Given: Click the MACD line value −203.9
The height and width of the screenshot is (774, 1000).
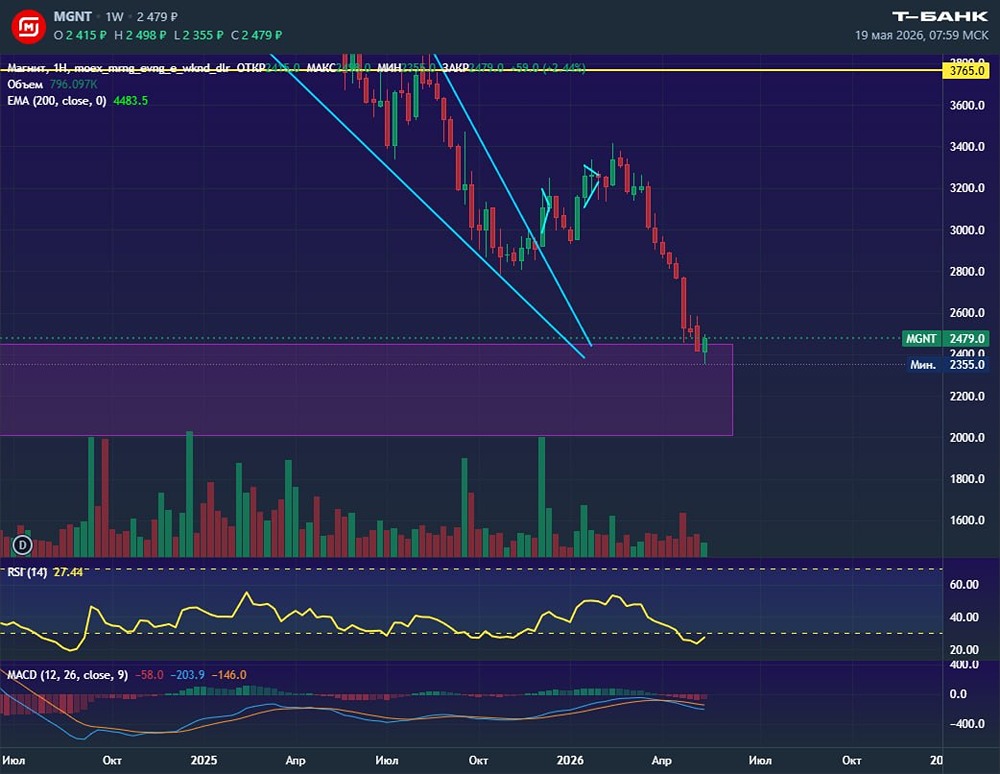Looking at the screenshot, I should (x=188, y=675).
